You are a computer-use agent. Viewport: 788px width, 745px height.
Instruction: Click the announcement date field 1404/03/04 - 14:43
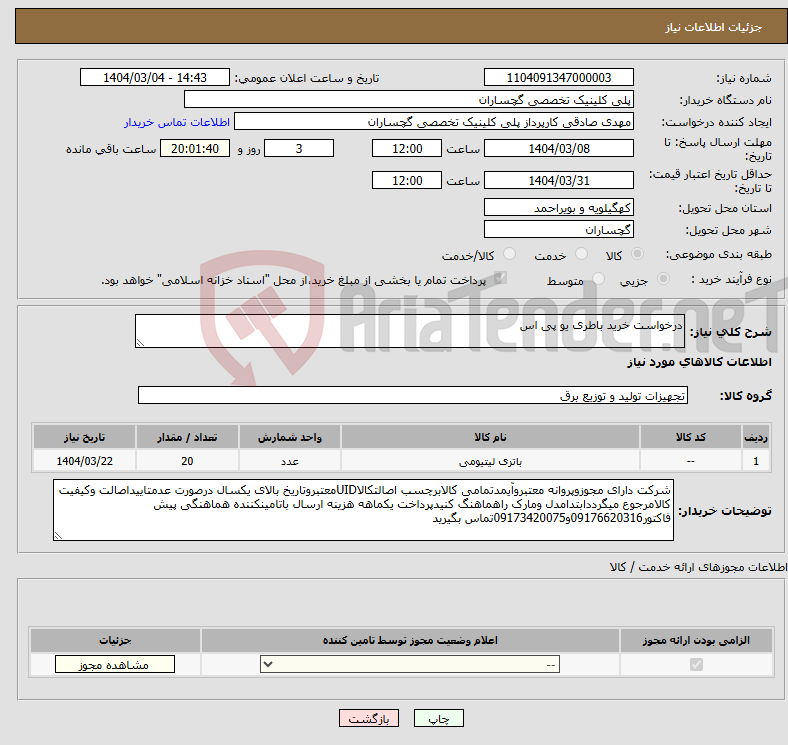click(155, 77)
